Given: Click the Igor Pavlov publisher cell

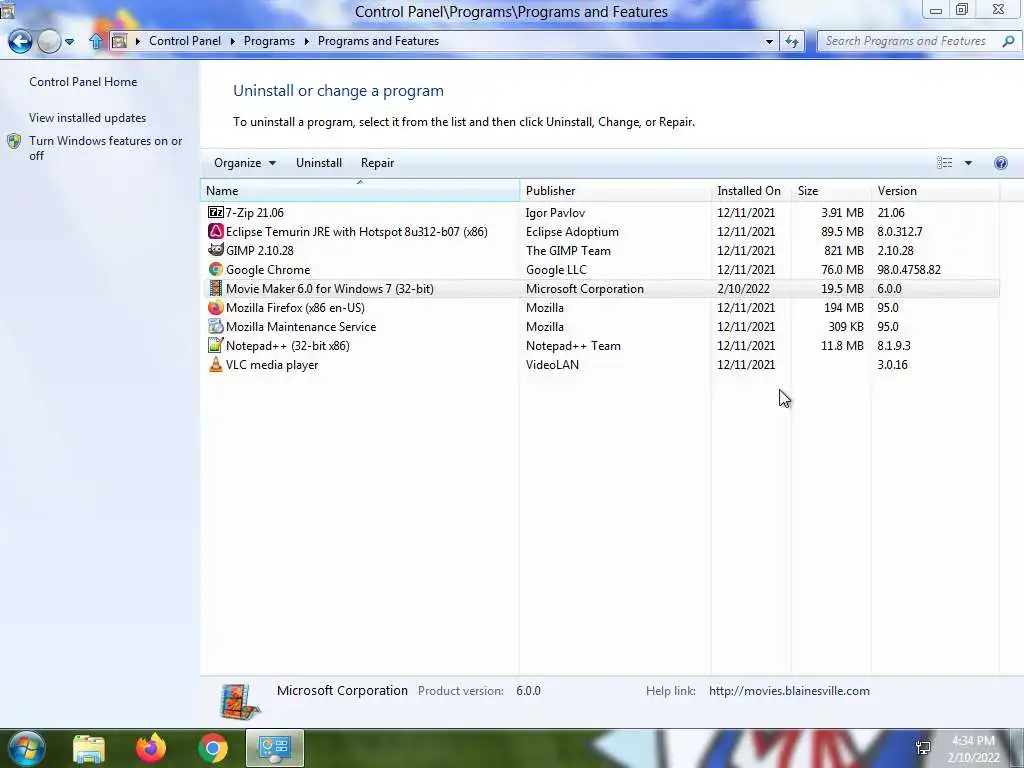Looking at the screenshot, I should (555, 213).
